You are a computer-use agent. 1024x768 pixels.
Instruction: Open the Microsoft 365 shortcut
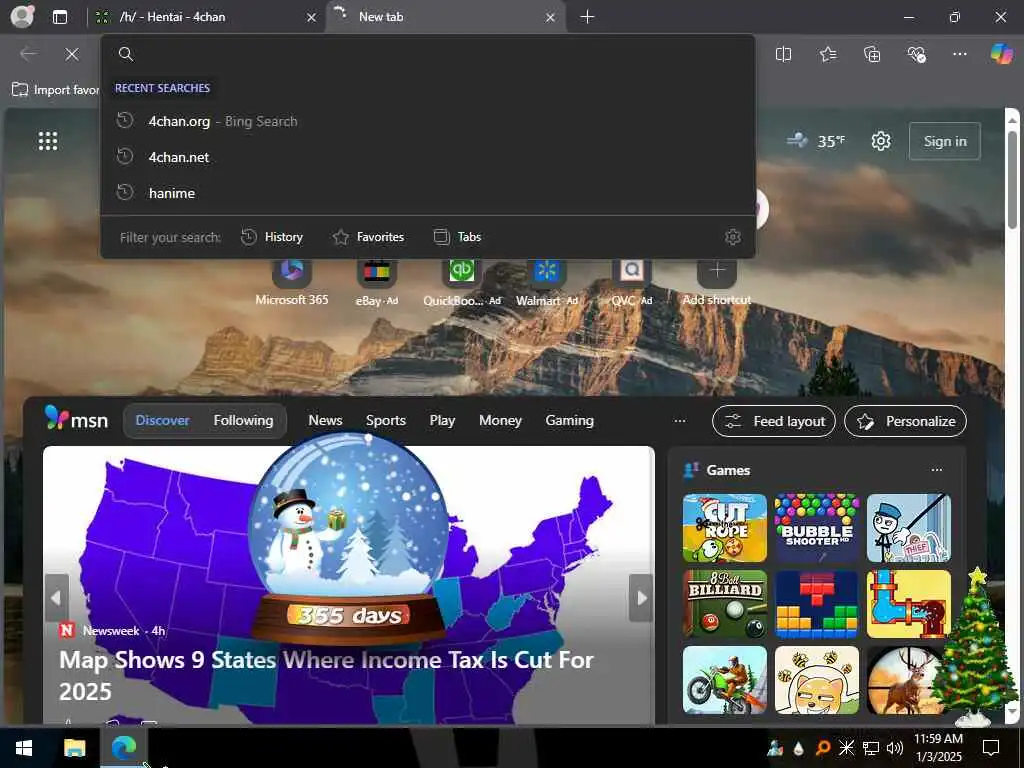[292, 283]
